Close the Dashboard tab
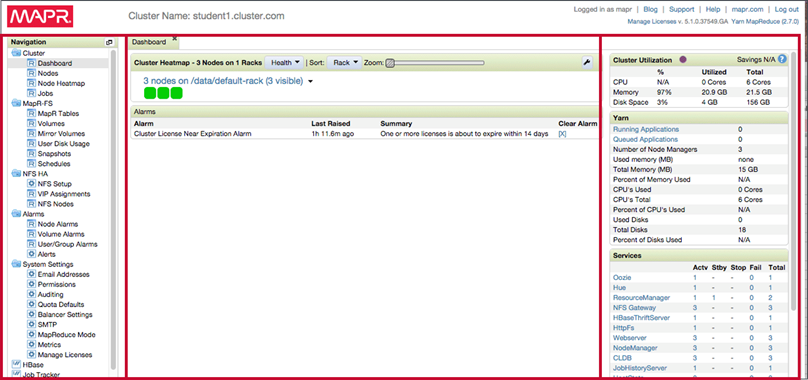 [x=174, y=38]
